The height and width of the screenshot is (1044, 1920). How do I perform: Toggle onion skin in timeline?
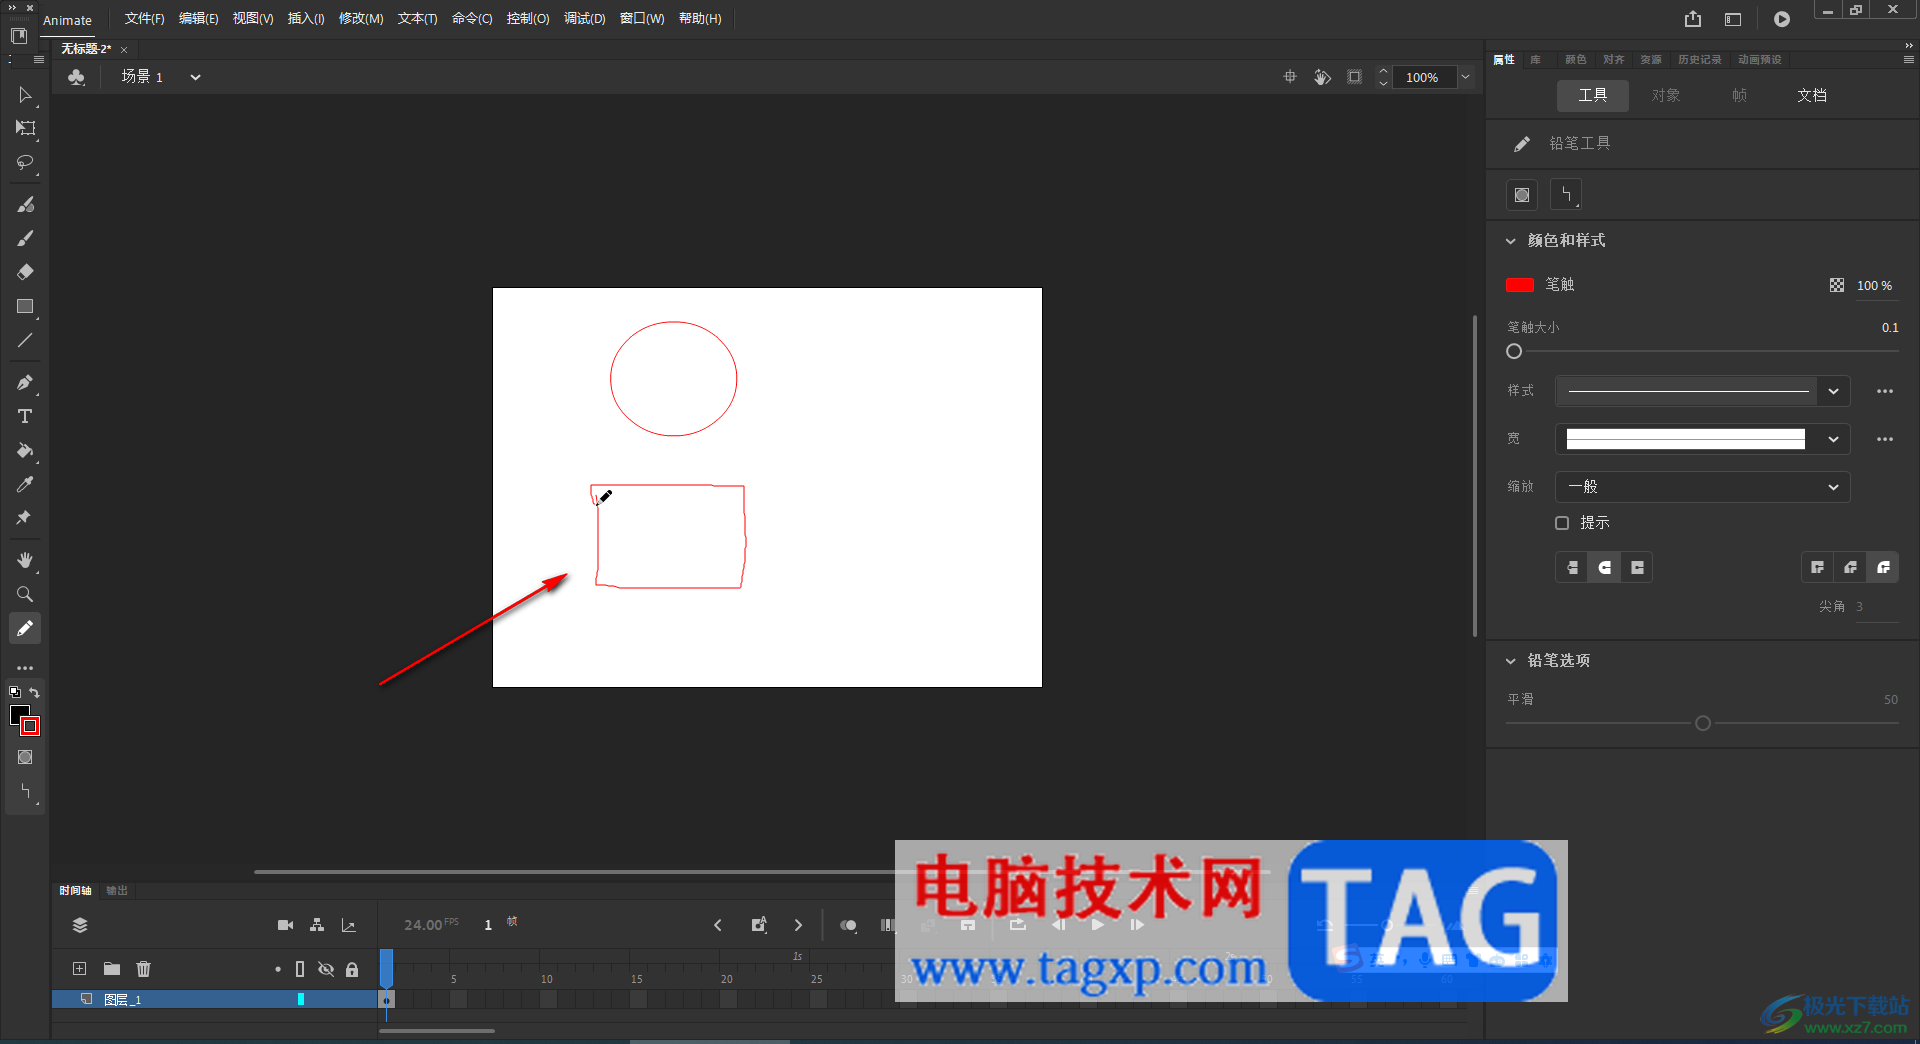click(848, 925)
